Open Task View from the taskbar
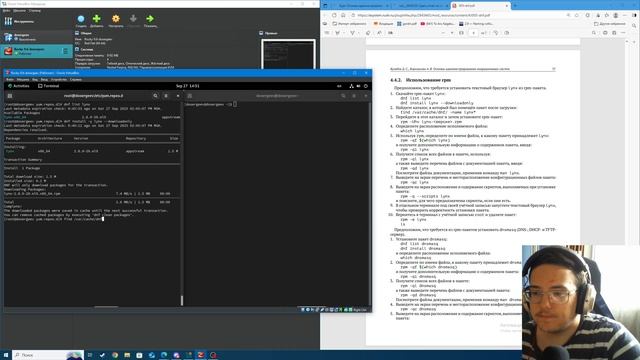 coord(90,355)
